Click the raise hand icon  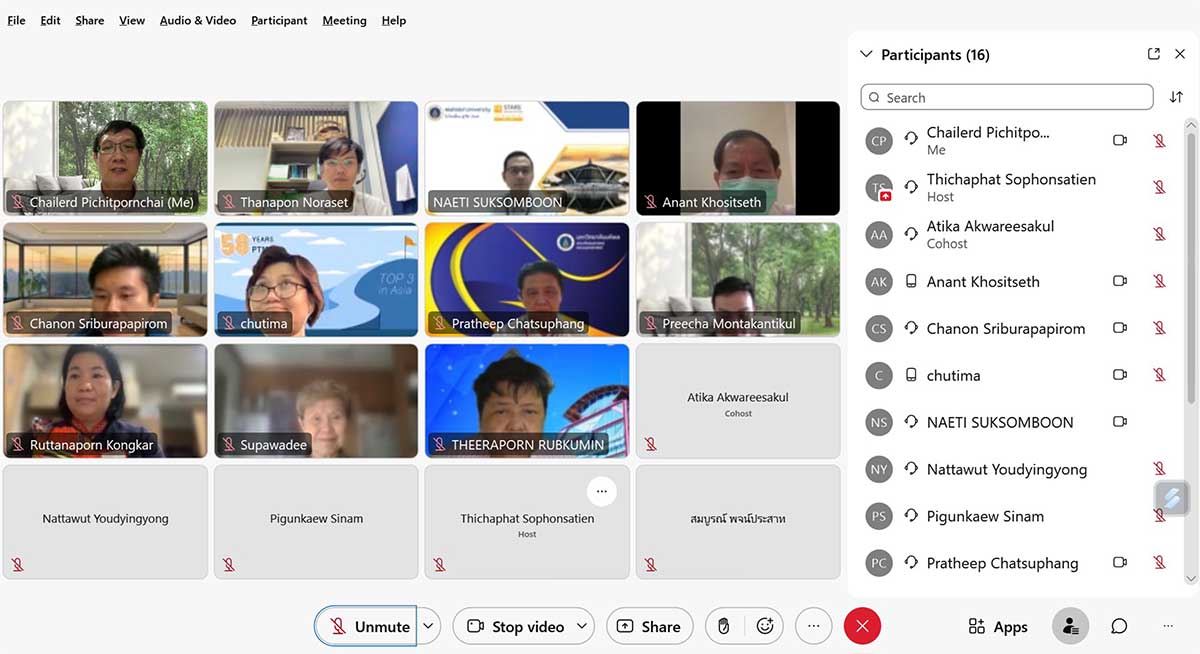(723, 626)
